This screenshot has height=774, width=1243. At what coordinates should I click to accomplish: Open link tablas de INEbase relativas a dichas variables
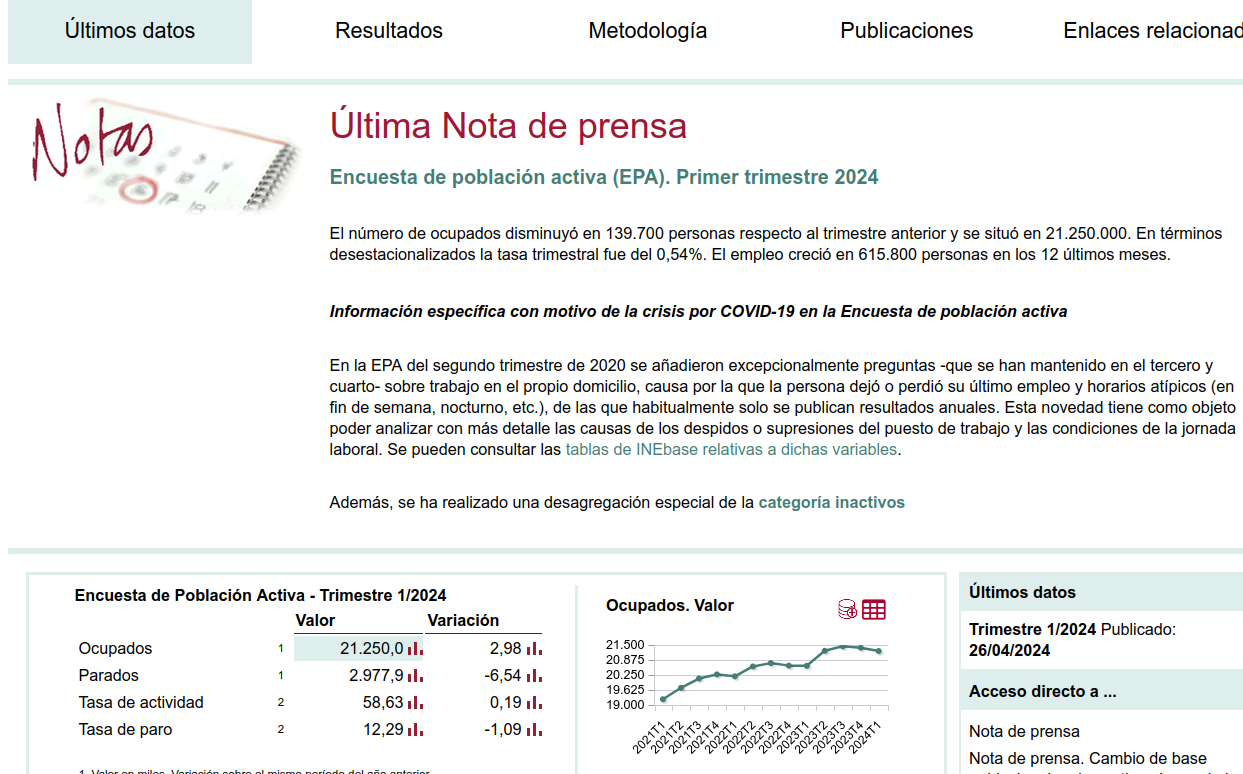coord(731,450)
